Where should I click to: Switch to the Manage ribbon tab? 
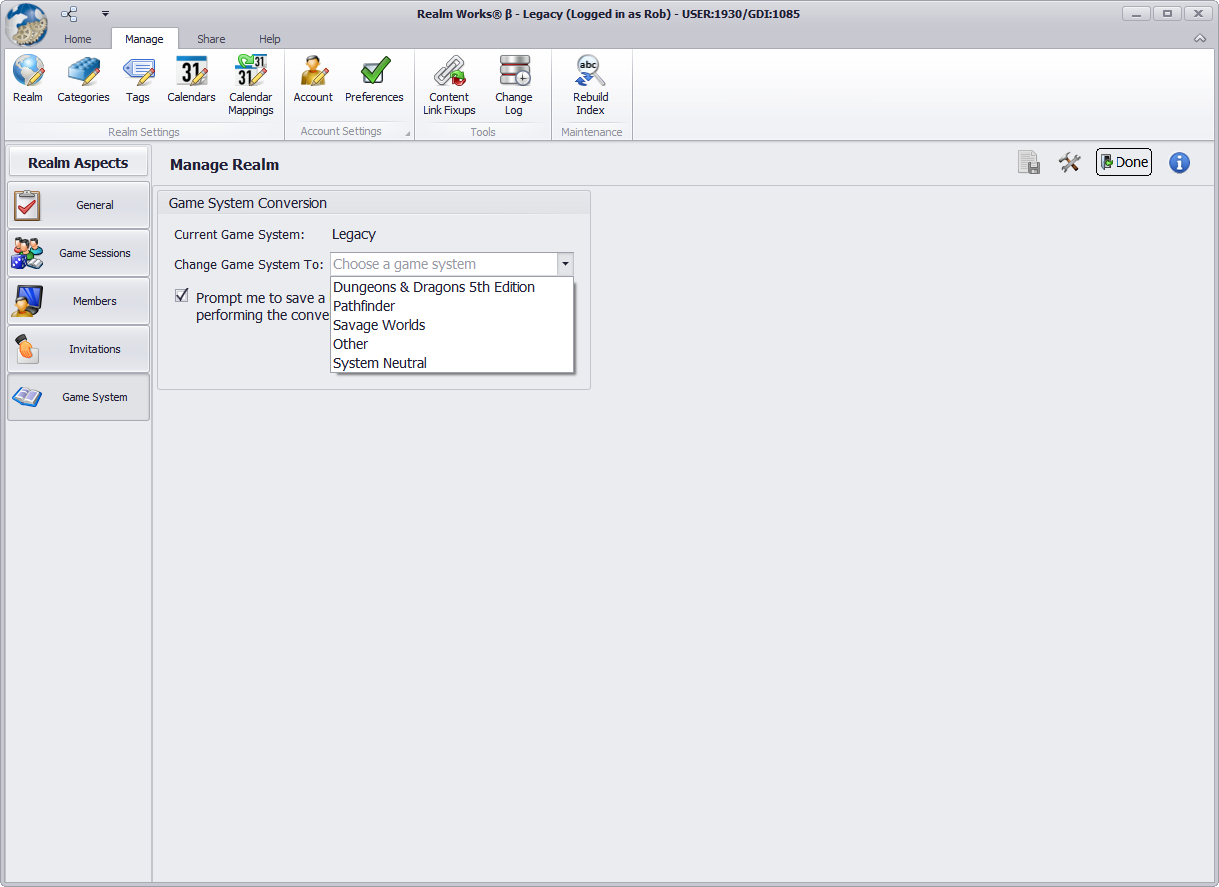[x=144, y=39]
